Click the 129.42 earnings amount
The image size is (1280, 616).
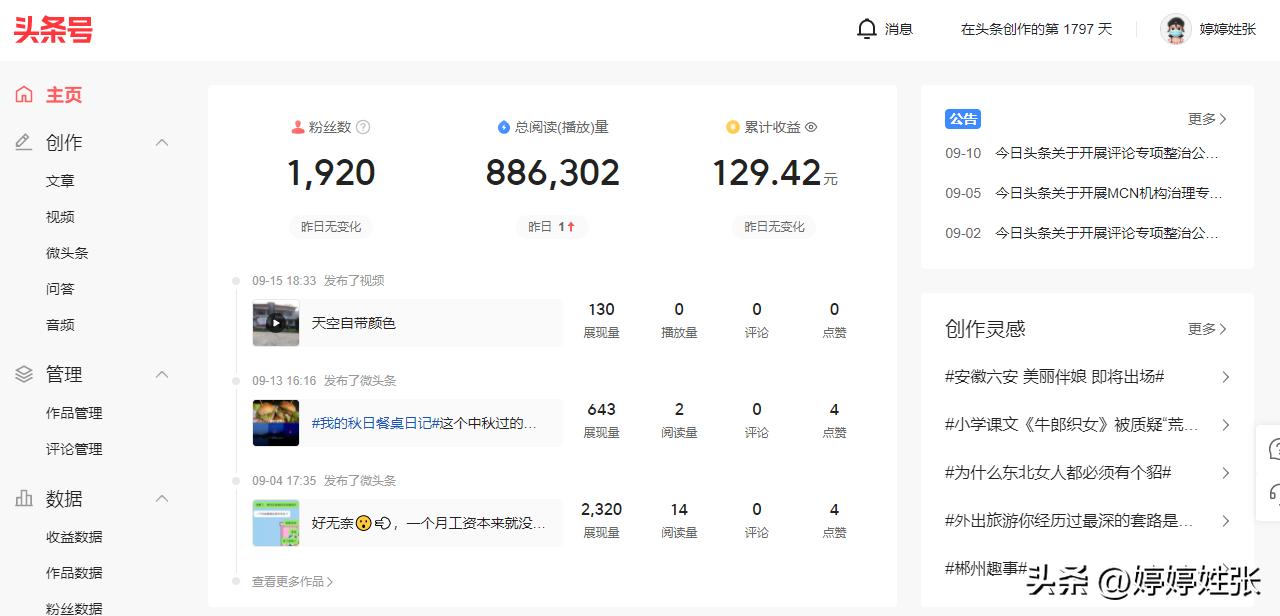pos(766,173)
